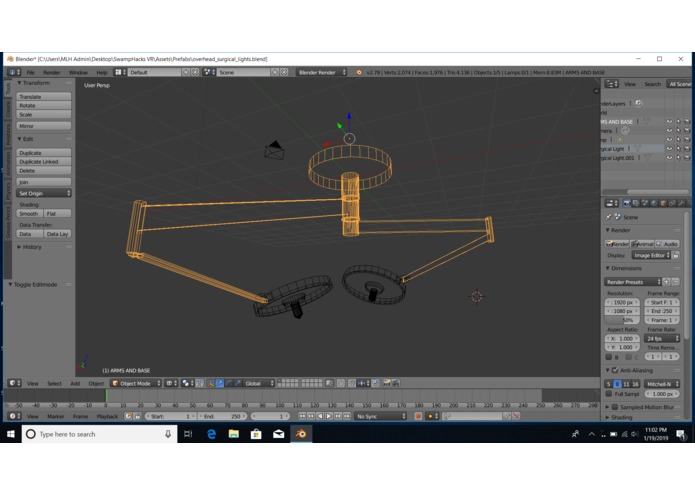This screenshot has height=494, width=695.
Task: Click the Translate button
Action: point(43,96)
